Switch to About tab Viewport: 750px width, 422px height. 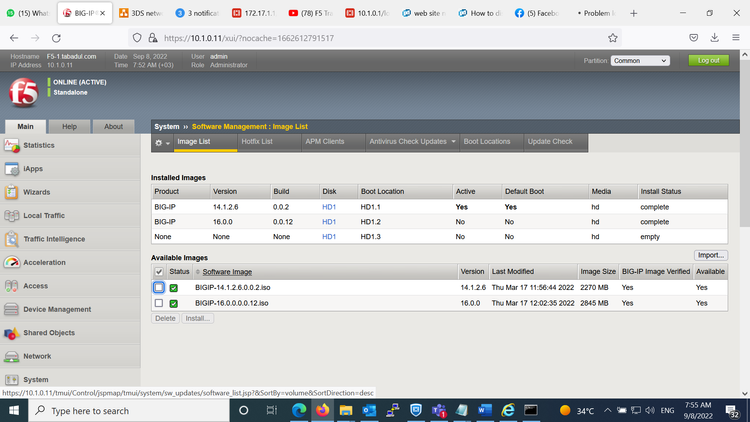[113, 127]
